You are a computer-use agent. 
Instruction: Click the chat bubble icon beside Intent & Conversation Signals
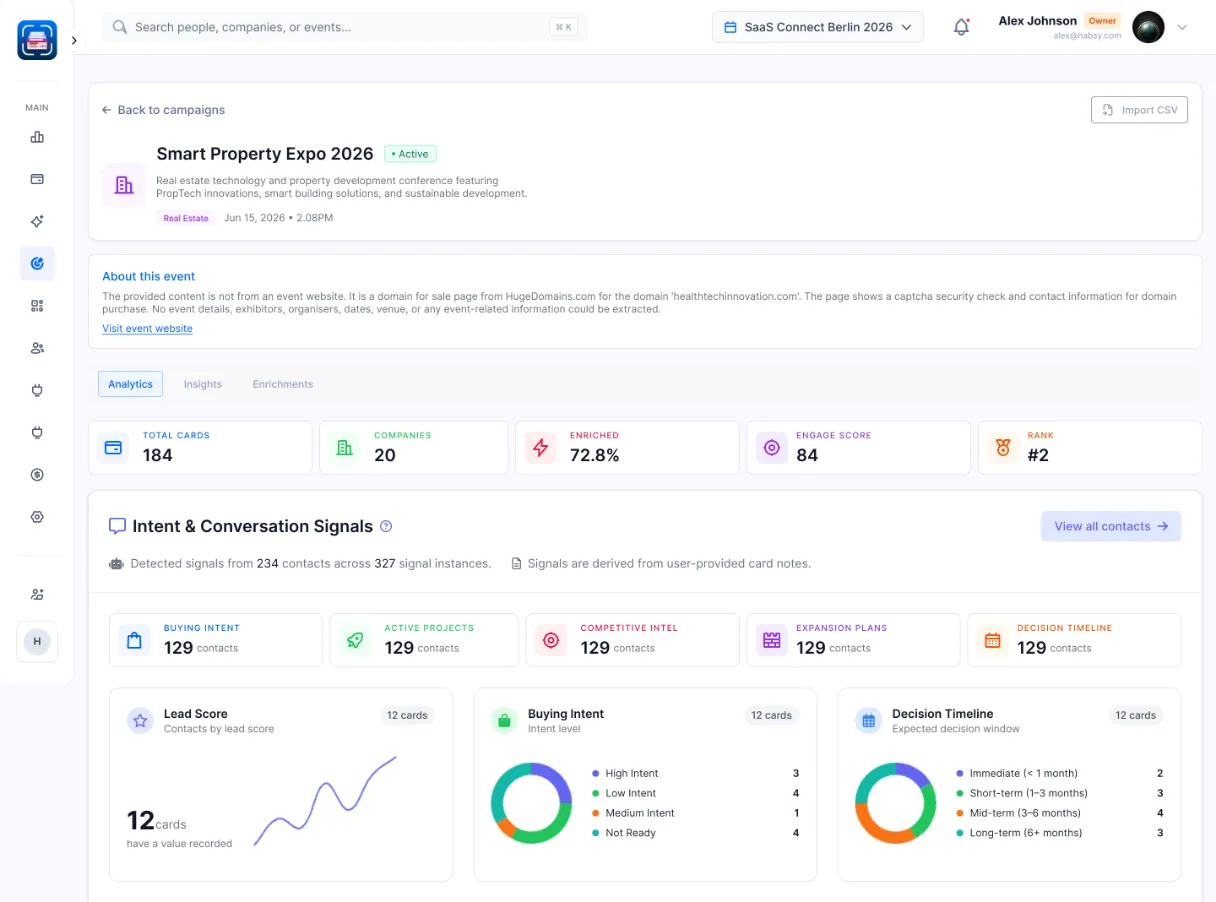coord(117,526)
